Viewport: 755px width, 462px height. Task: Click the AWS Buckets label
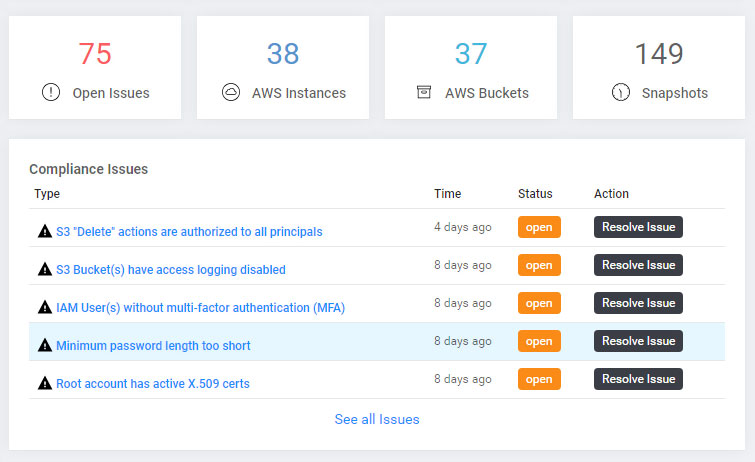487,93
